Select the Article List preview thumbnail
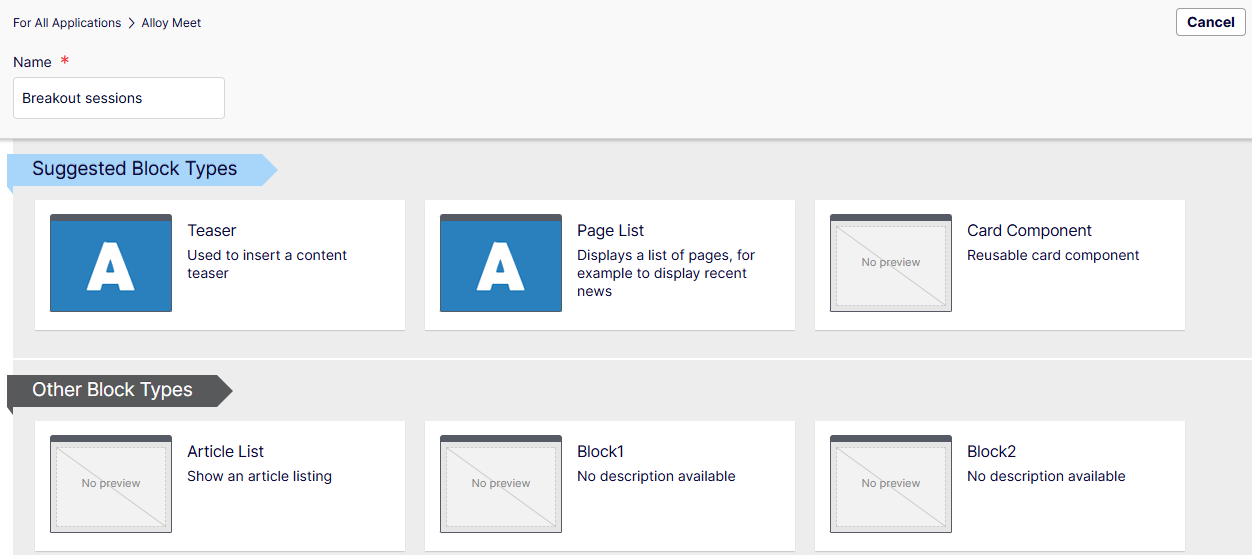1252x555 pixels. tap(111, 484)
